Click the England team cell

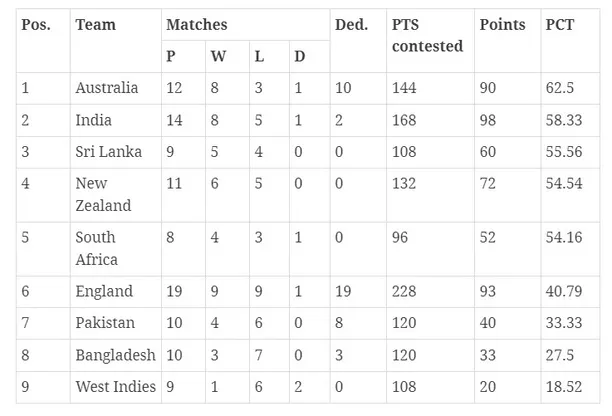104,291
